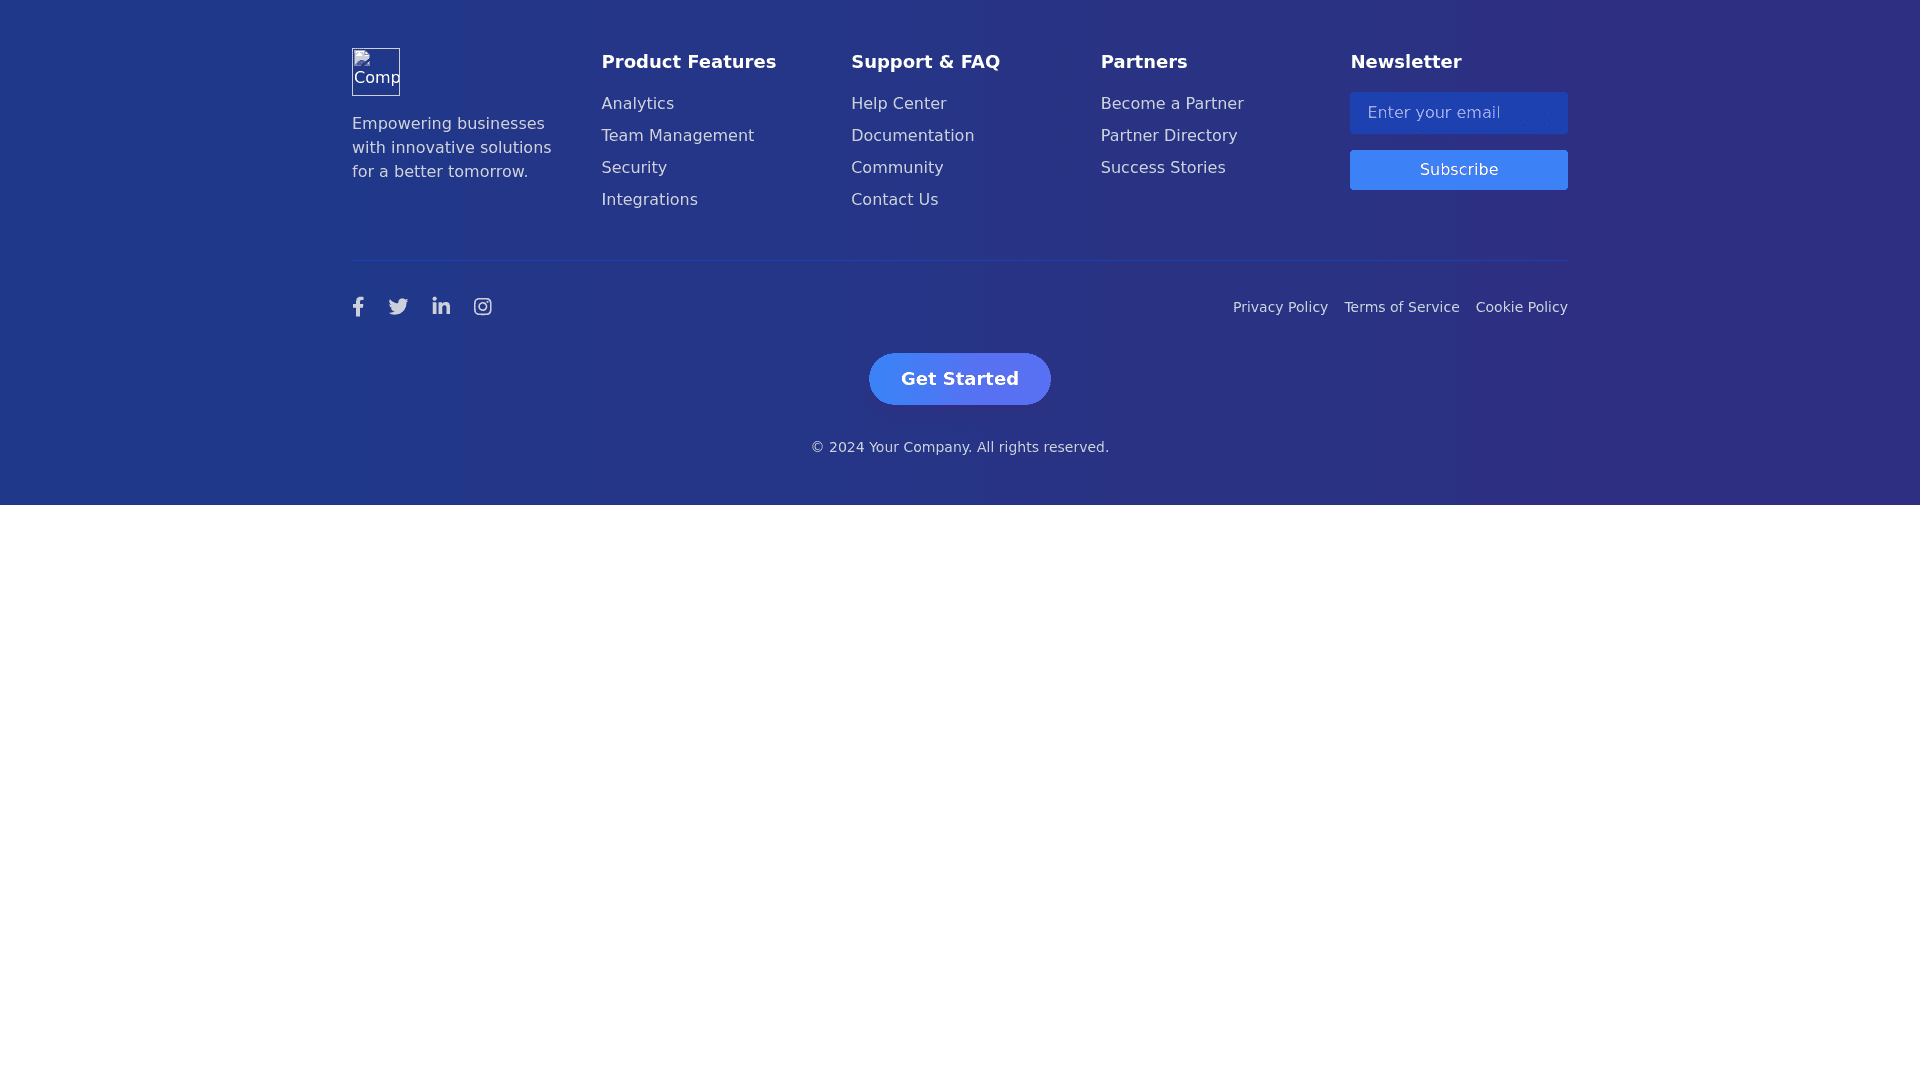Go to Team Management
This screenshot has width=1920, height=1080.
(x=677, y=136)
